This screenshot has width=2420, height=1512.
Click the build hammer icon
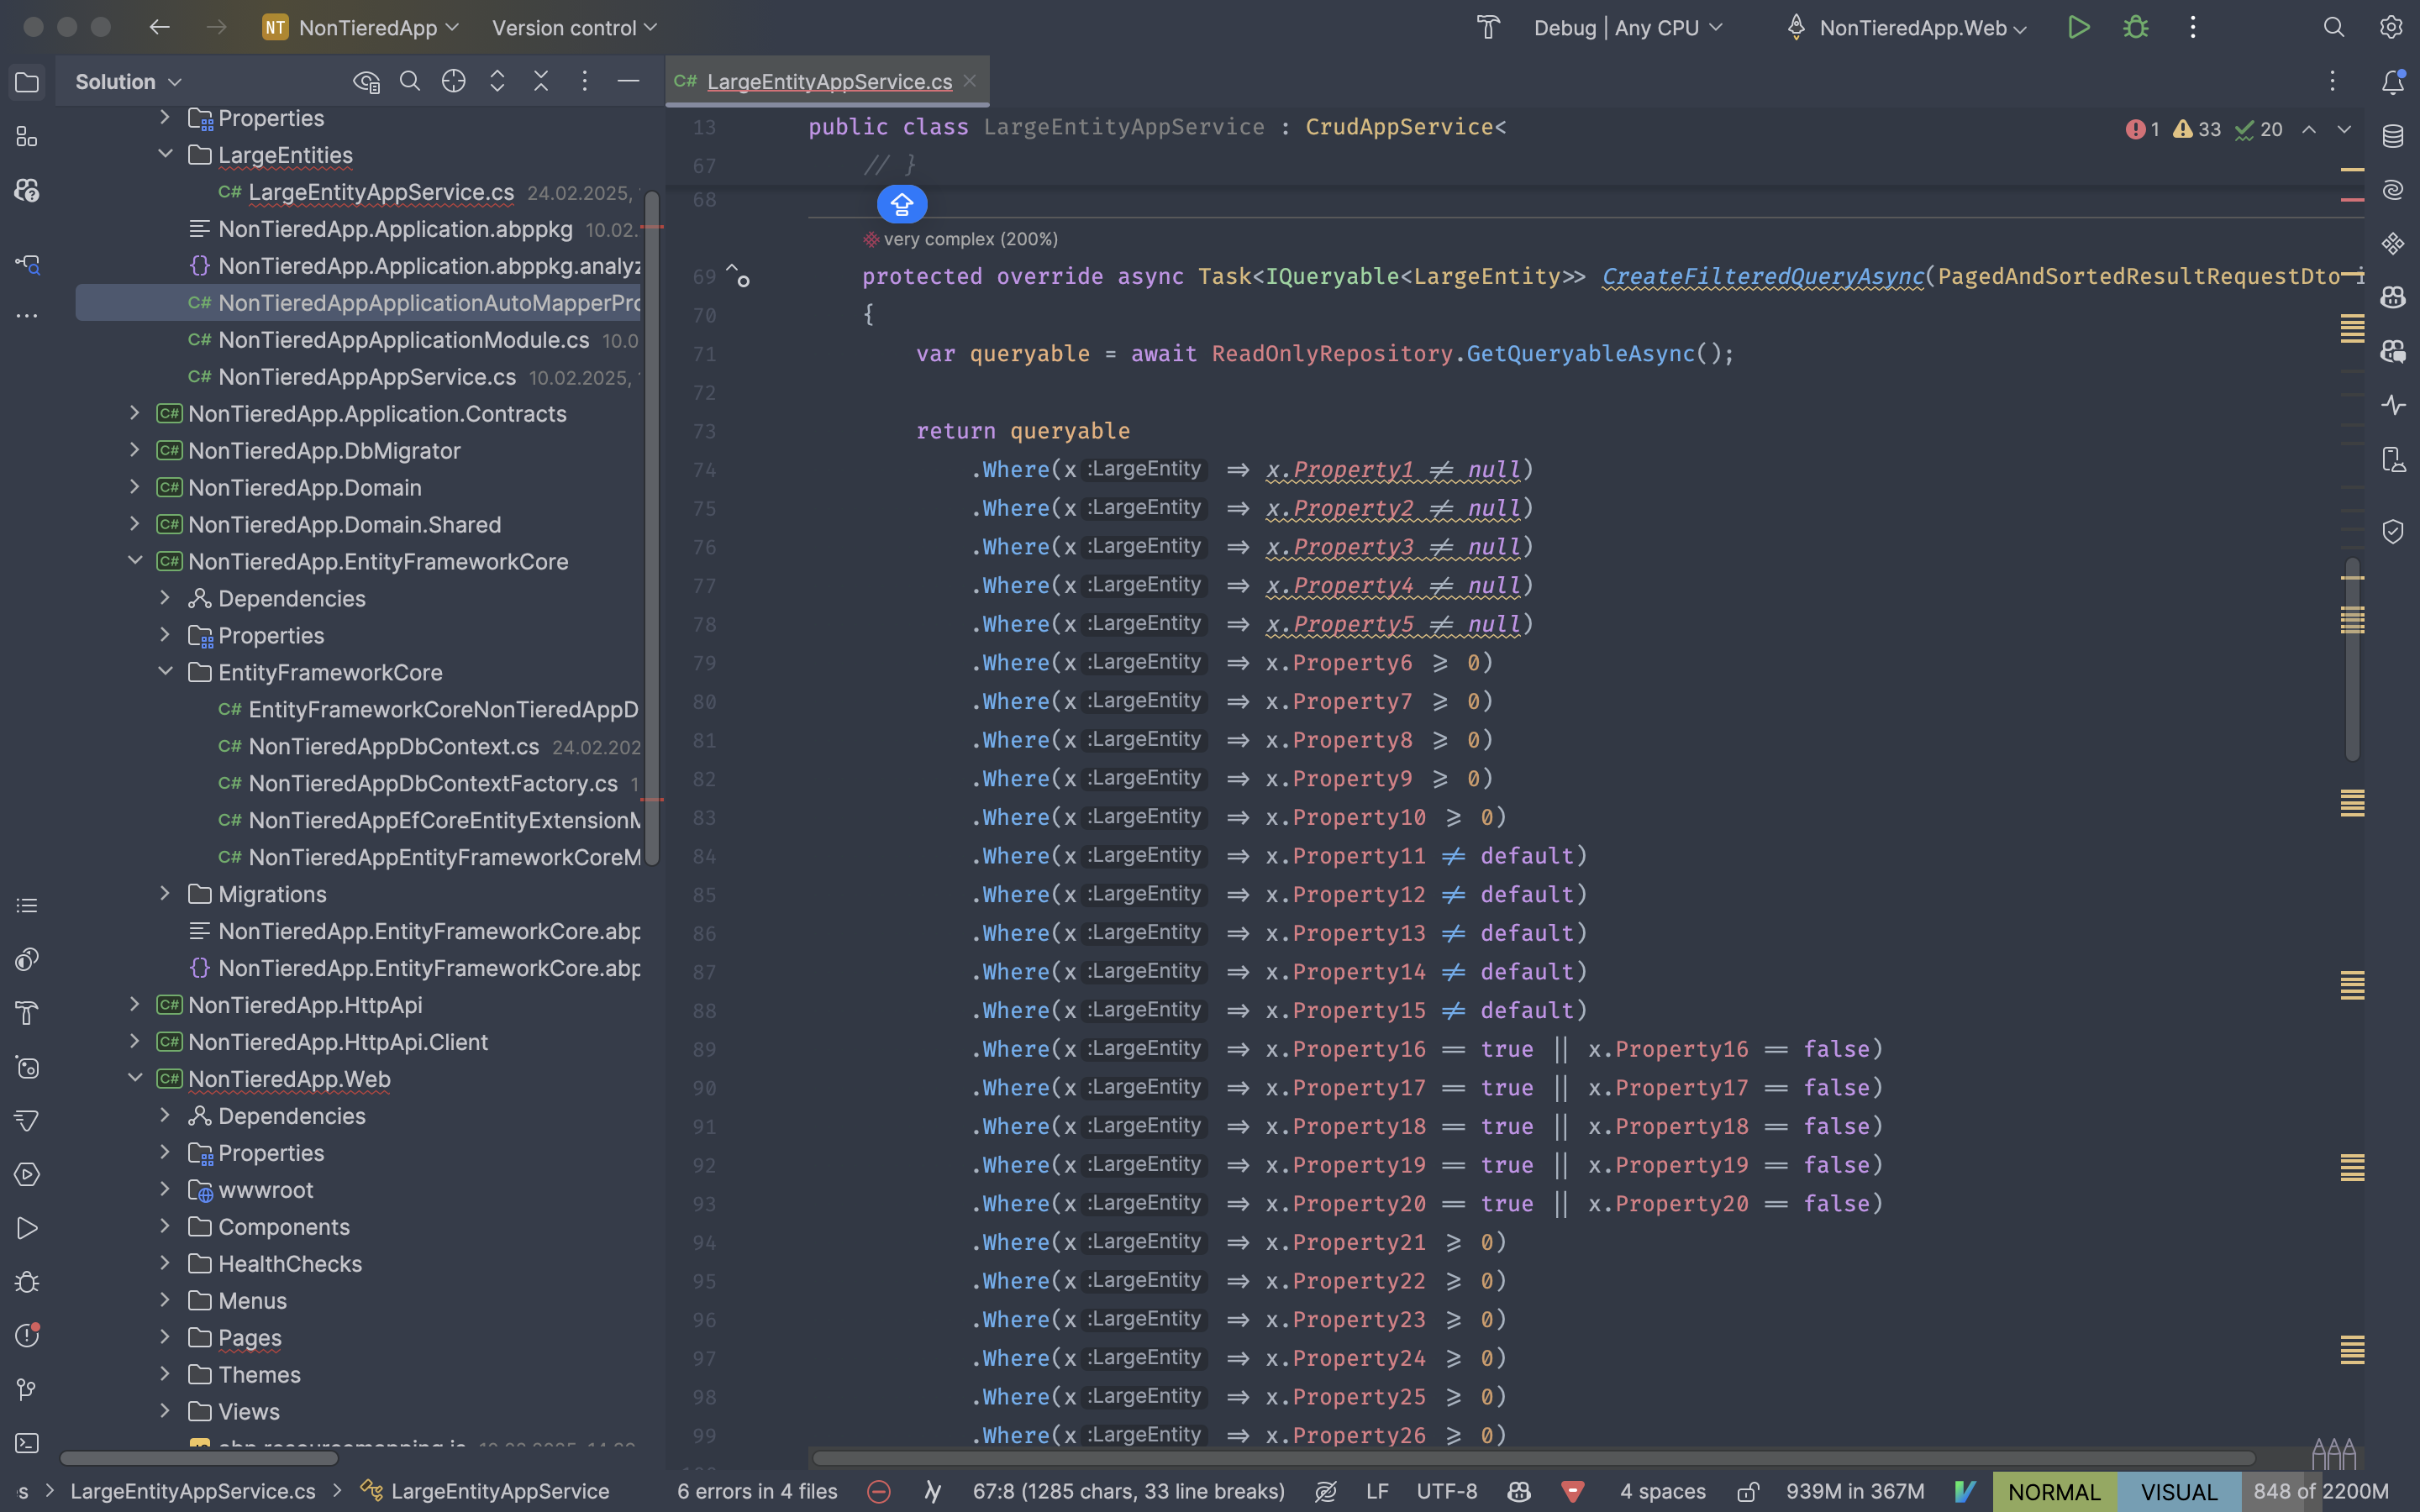(1488, 27)
